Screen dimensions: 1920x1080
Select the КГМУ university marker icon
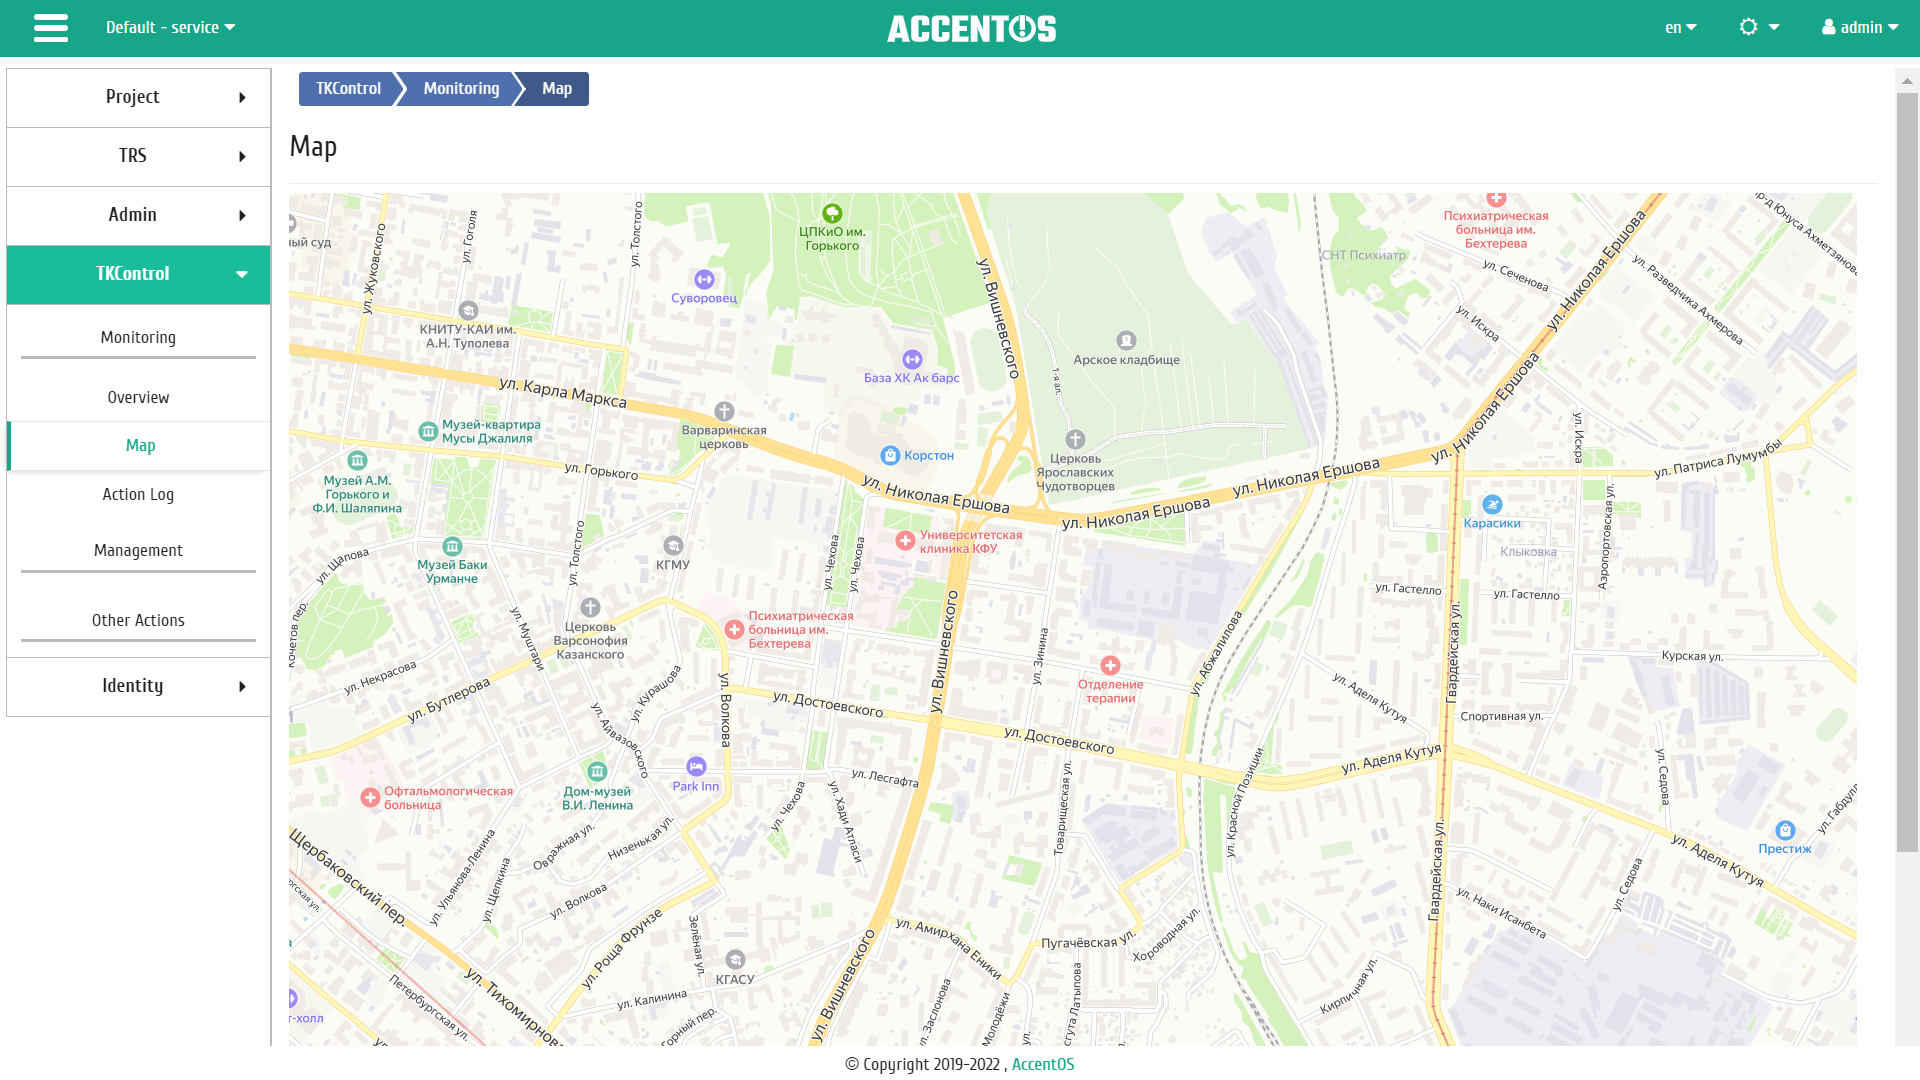pyautogui.click(x=673, y=545)
